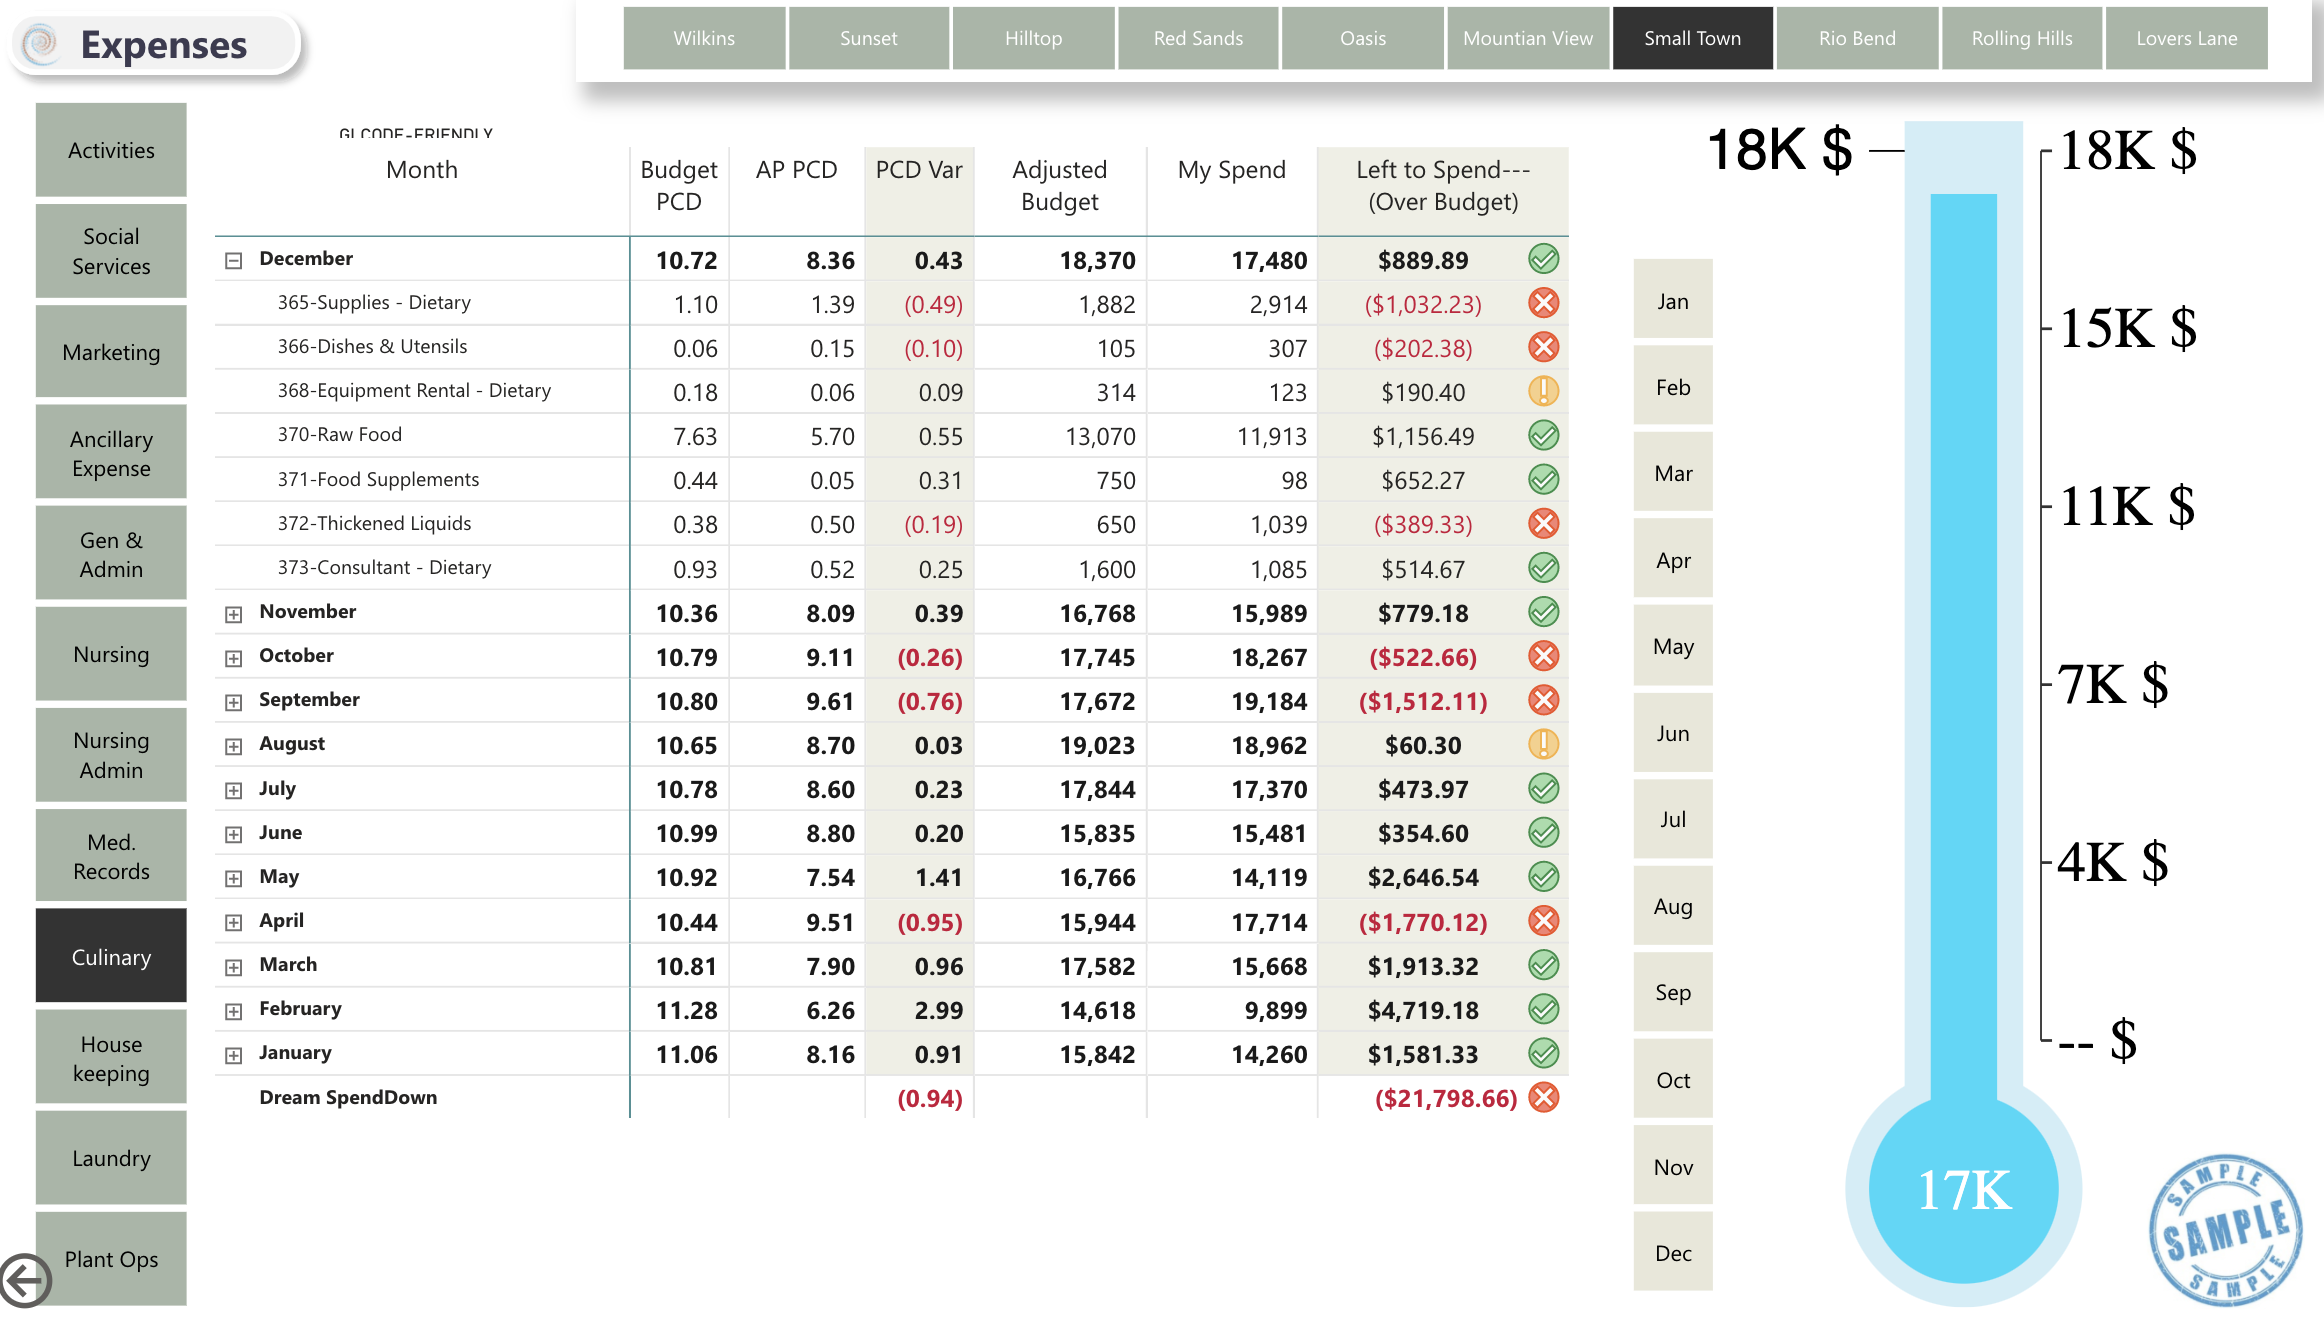Click red X icon on Dream SpendDown row
Viewport: 2324px width, 1336px height.
click(x=1543, y=1098)
